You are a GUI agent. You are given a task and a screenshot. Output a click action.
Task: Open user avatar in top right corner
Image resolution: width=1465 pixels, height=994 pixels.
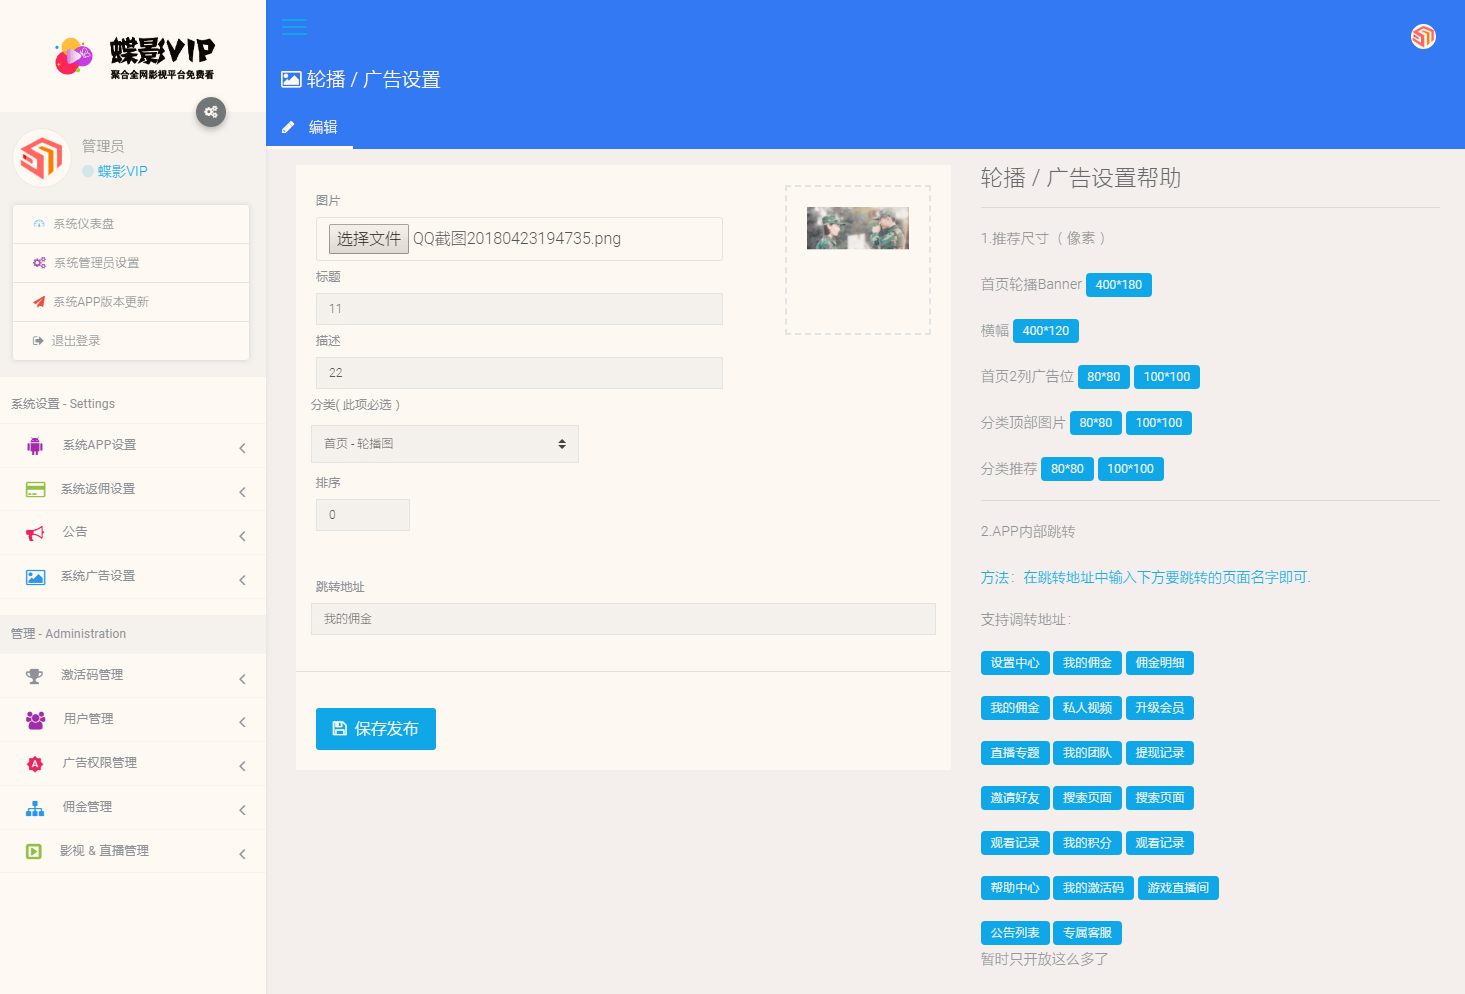pos(1422,37)
